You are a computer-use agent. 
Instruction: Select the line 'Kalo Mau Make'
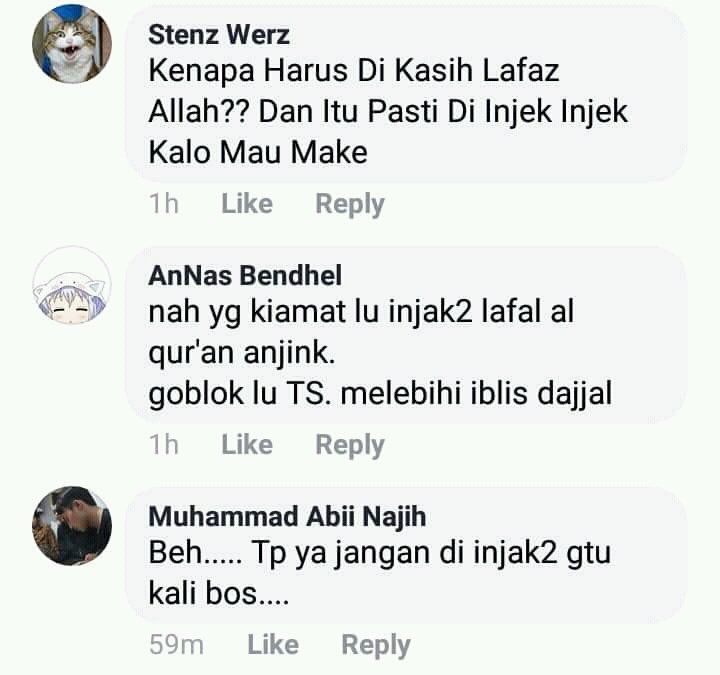click(258, 152)
